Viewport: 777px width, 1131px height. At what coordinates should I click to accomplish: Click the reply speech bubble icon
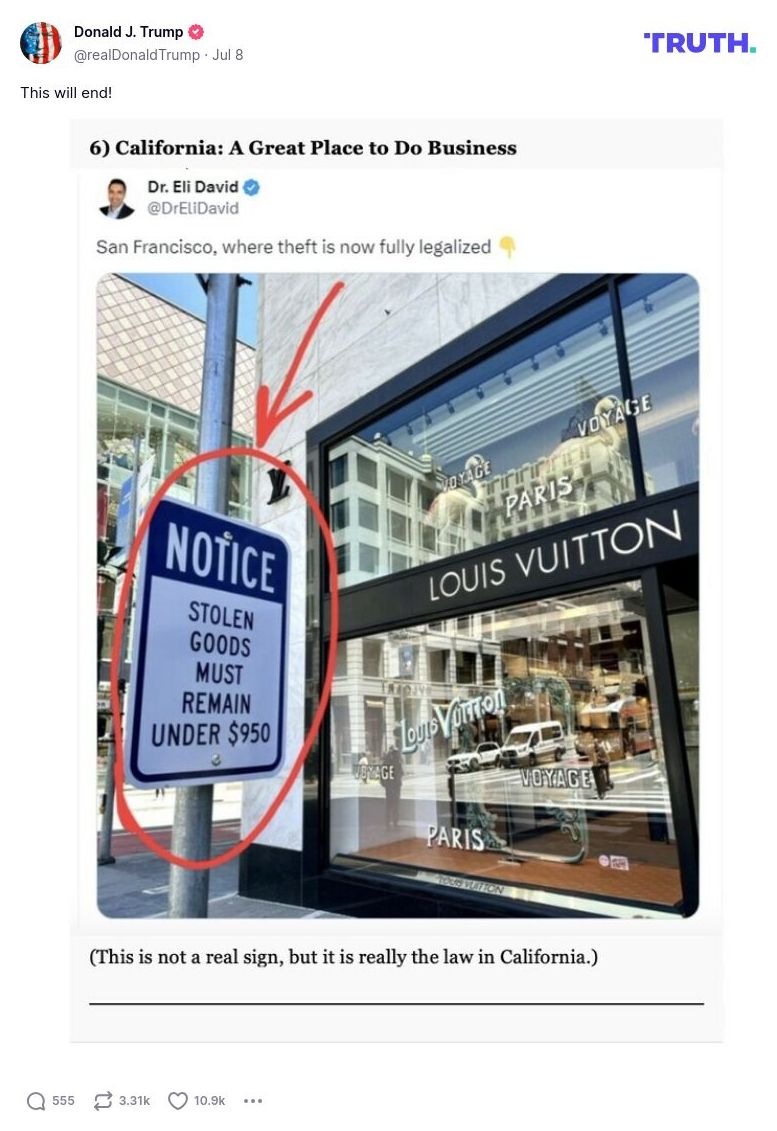(x=36, y=1101)
